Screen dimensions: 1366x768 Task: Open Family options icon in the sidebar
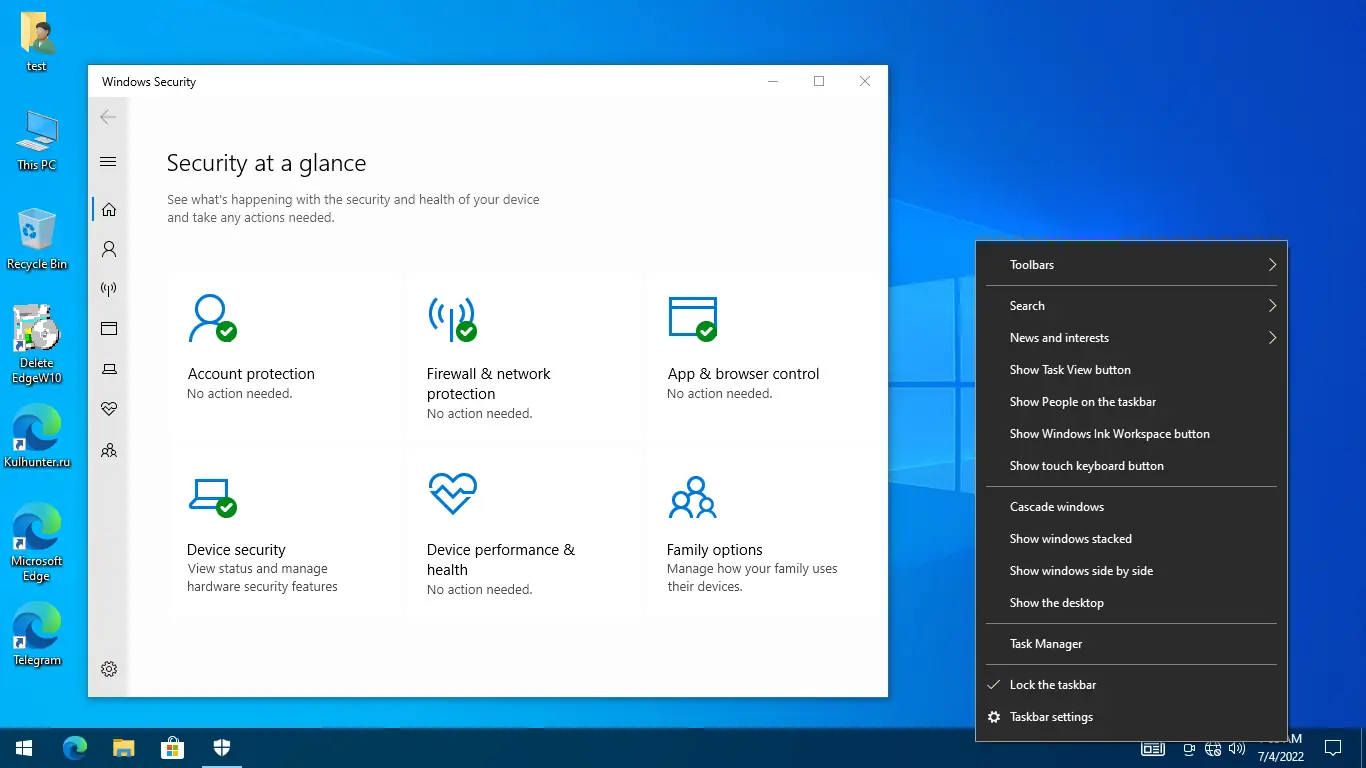109,450
